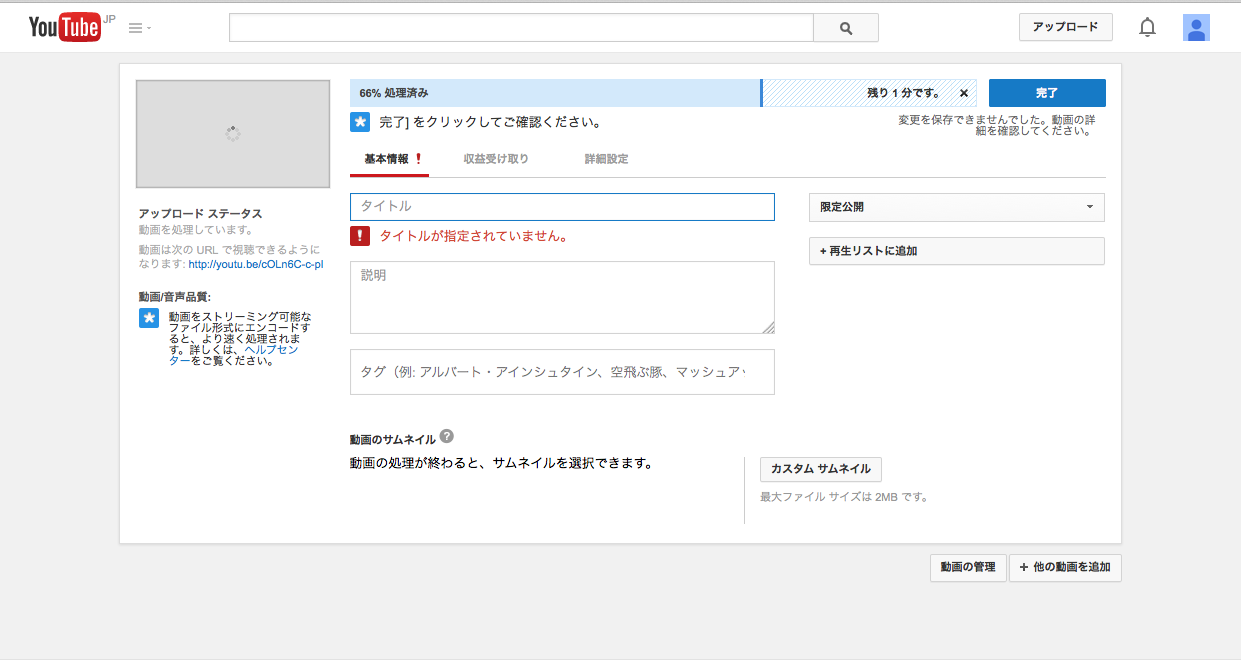Click the アップロード ステータス heading

point(200,214)
